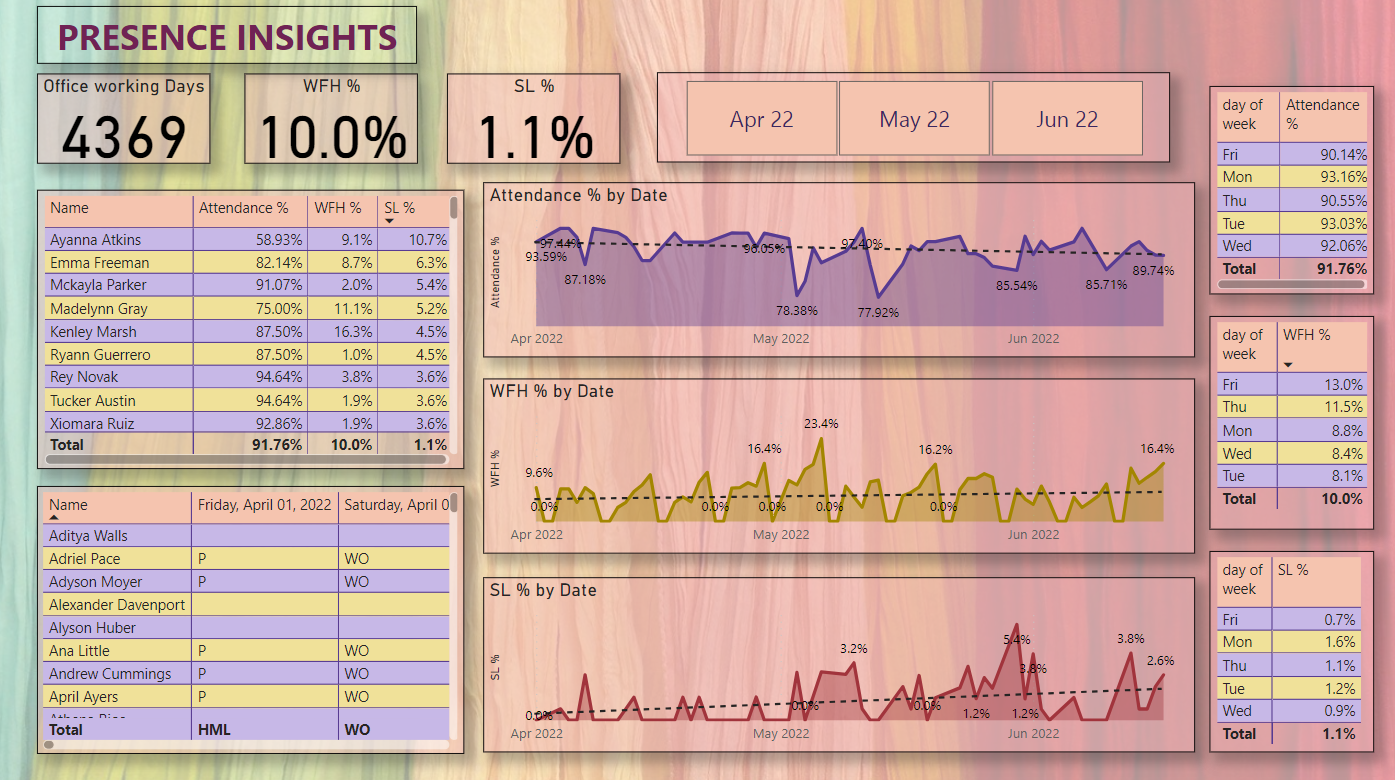Click the 5.4% spike on SL chart

tap(1017, 625)
